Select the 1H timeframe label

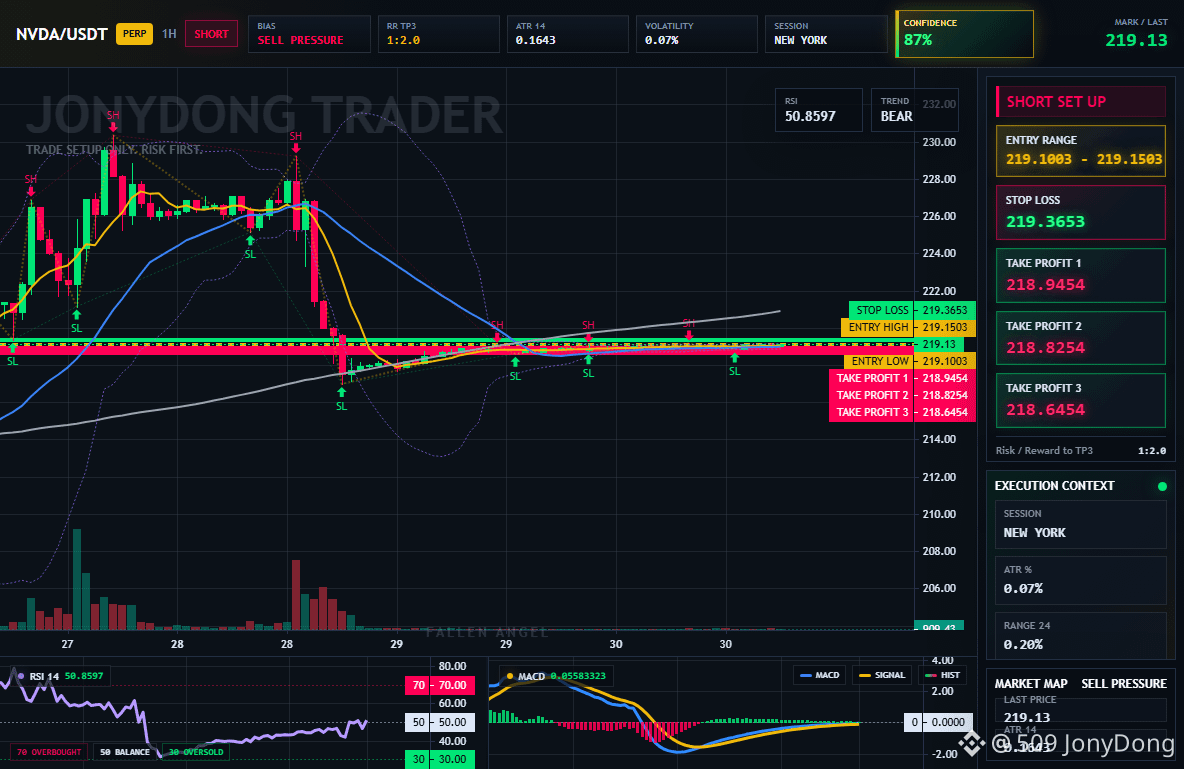[169, 34]
